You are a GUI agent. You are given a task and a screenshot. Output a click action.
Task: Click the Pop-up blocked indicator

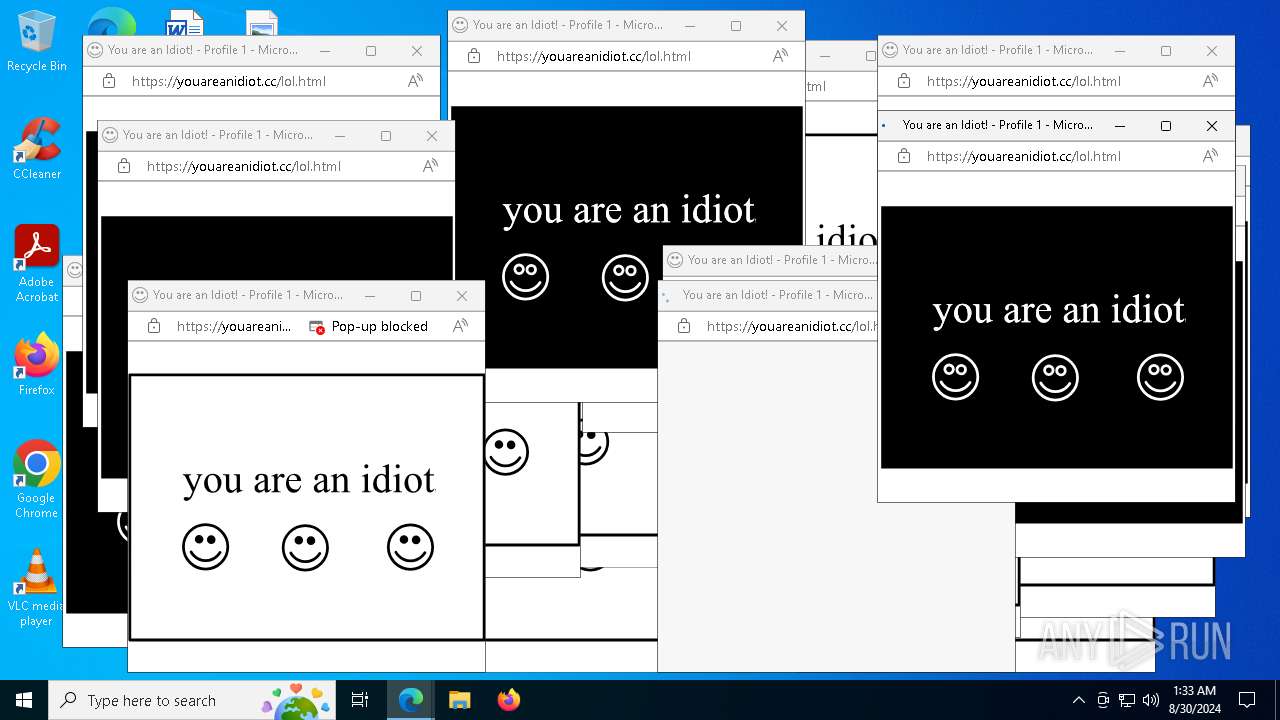point(368,326)
